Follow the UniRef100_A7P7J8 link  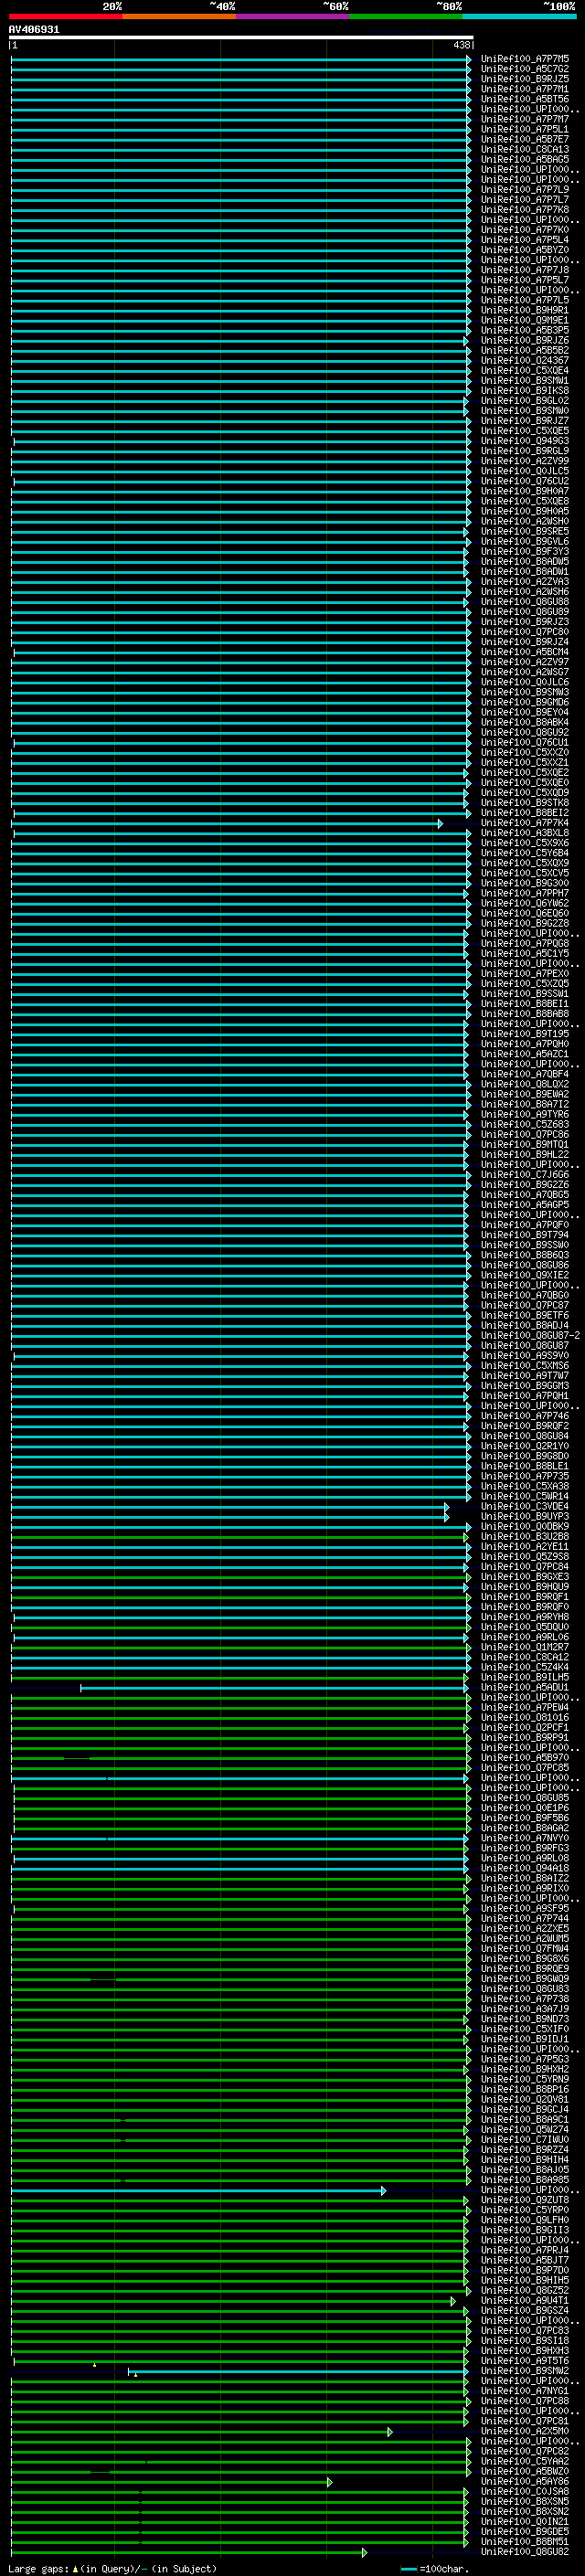[525, 270]
